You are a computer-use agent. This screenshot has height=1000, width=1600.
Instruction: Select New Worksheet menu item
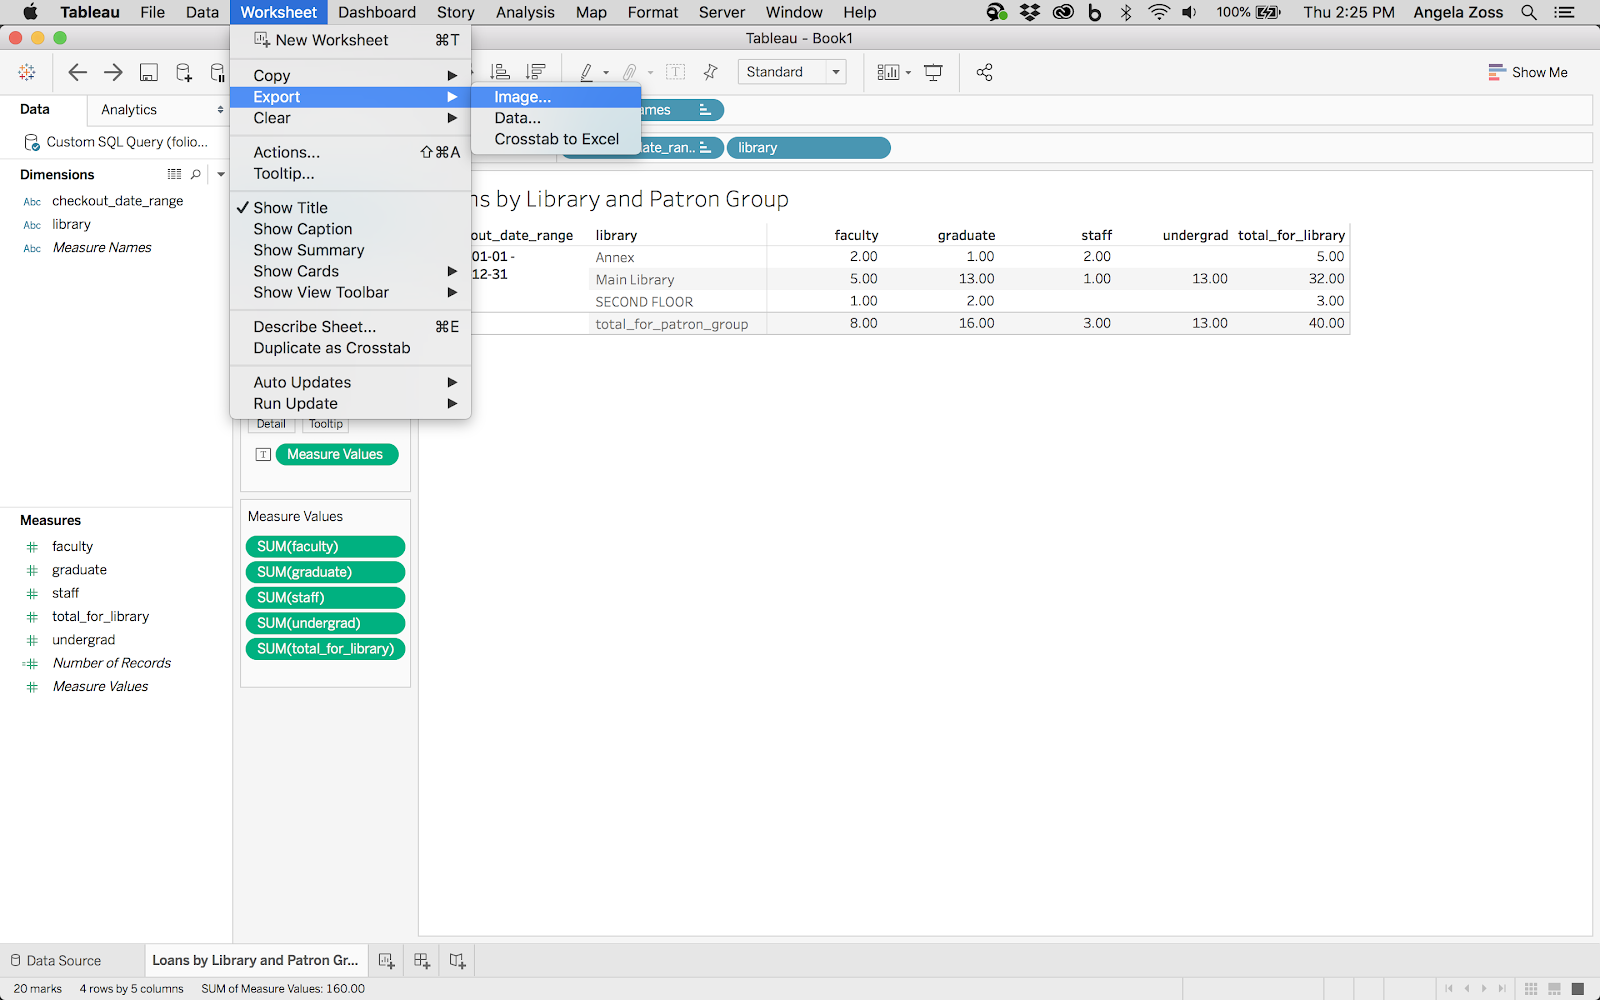pos(350,40)
